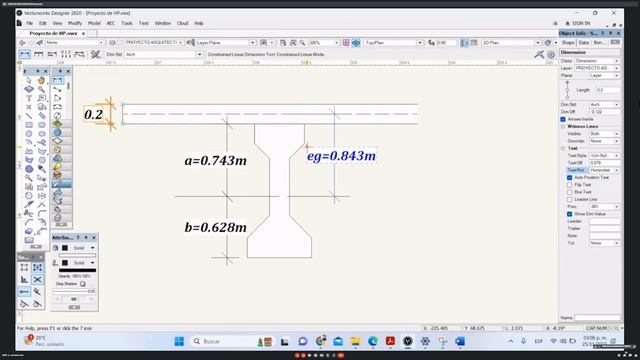Open the Plane dropdown in Object Info
640x360 pixels.
coord(604,76)
